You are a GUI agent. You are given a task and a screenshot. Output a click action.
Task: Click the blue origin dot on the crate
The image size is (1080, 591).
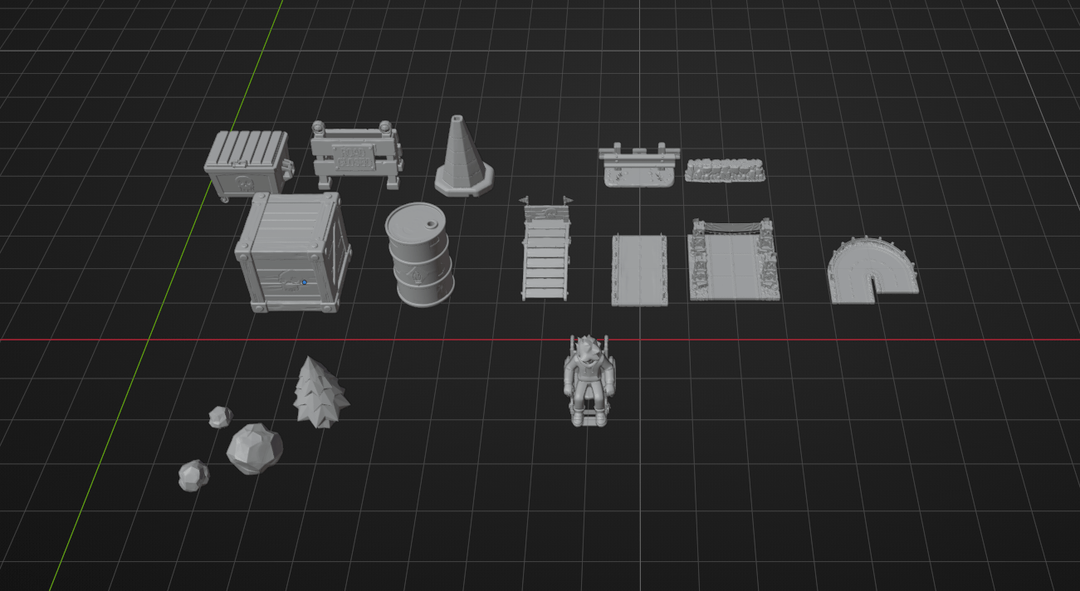(304, 282)
